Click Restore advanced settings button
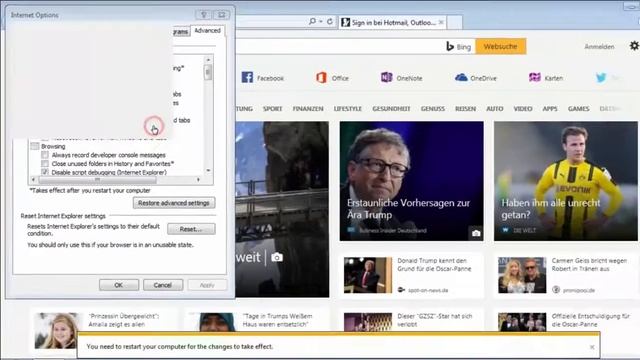 (x=174, y=203)
